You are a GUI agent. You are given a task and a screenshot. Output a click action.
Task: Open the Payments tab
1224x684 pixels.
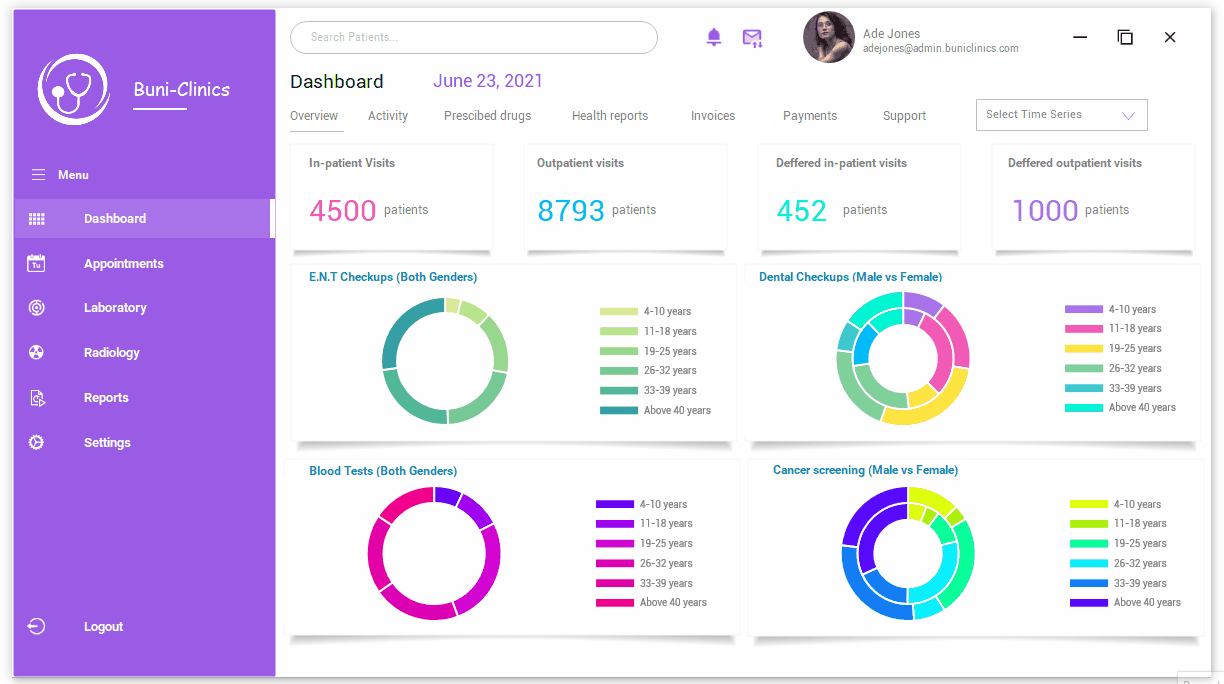coord(810,116)
